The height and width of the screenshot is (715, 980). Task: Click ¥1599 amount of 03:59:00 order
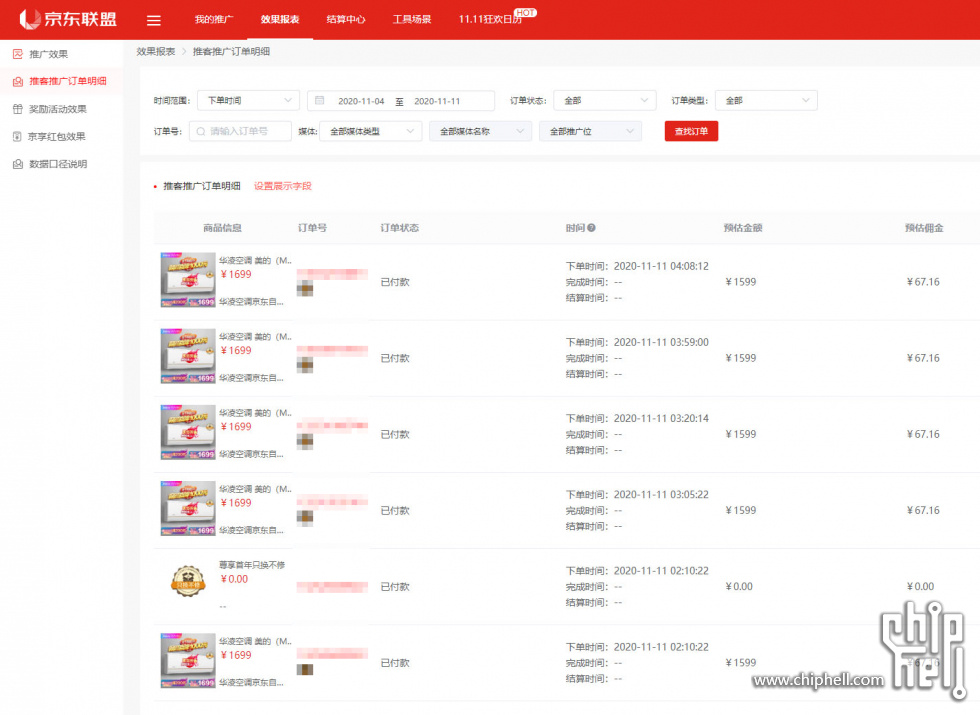[x=741, y=358]
